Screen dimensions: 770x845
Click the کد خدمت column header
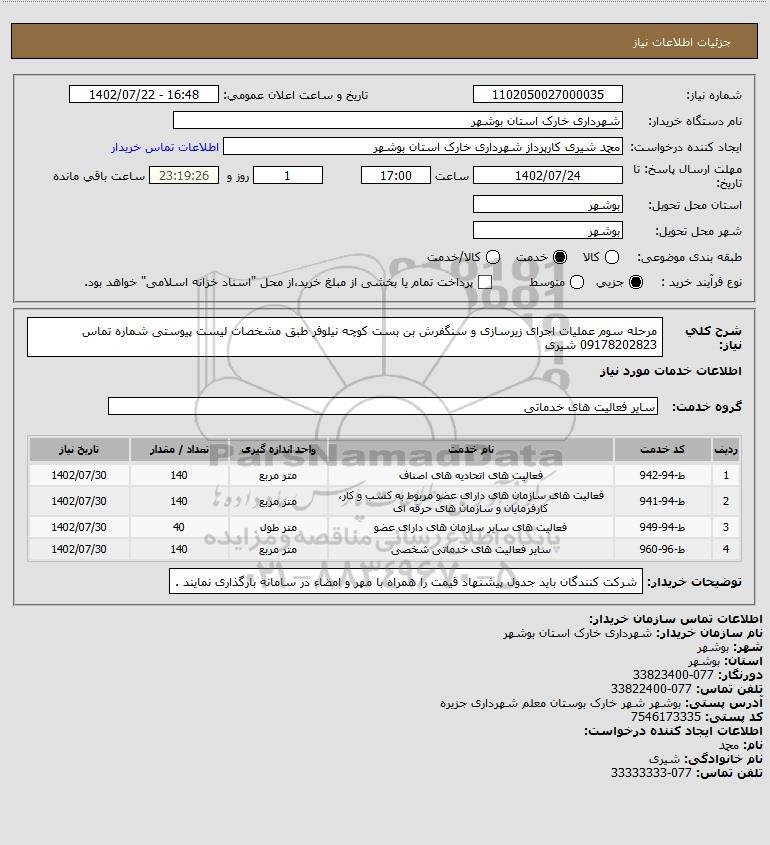point(662,449)
